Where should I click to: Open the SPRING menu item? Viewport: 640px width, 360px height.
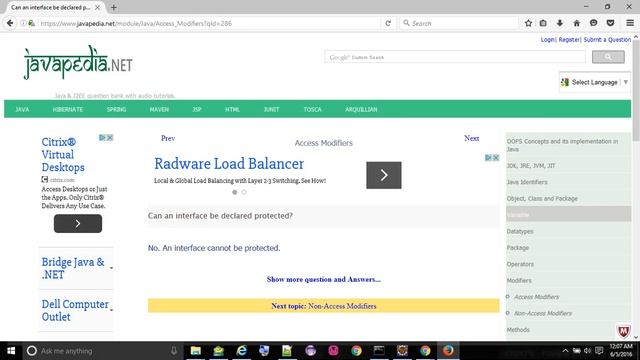click(116, 109)
